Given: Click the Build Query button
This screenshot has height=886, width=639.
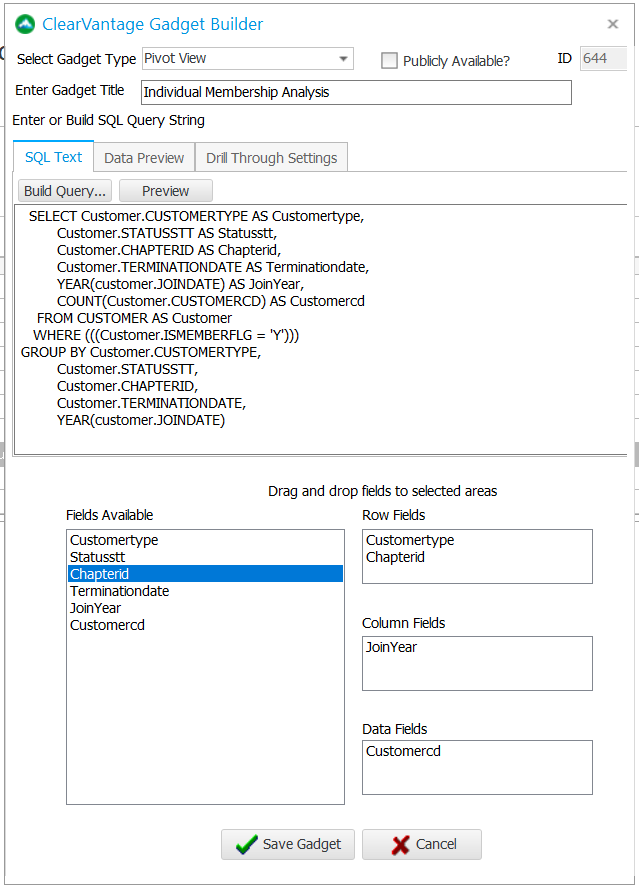Looking at the screenshot, I should [65, 191].
